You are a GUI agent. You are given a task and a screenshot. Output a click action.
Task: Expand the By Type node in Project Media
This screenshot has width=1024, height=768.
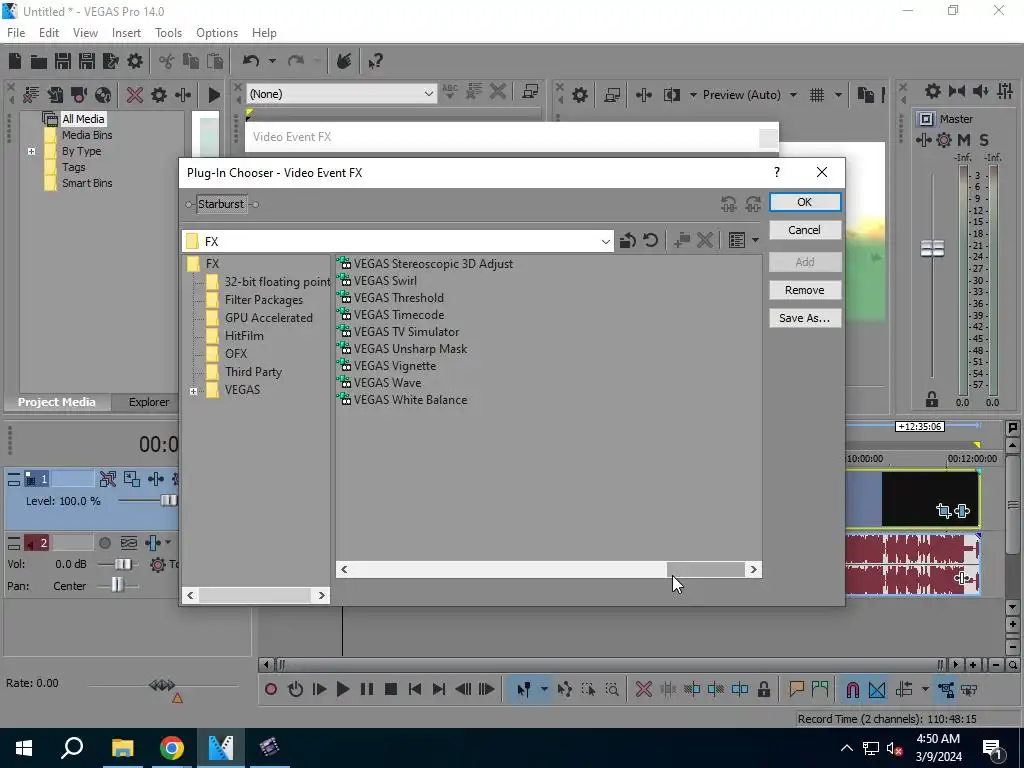point(31,151)
